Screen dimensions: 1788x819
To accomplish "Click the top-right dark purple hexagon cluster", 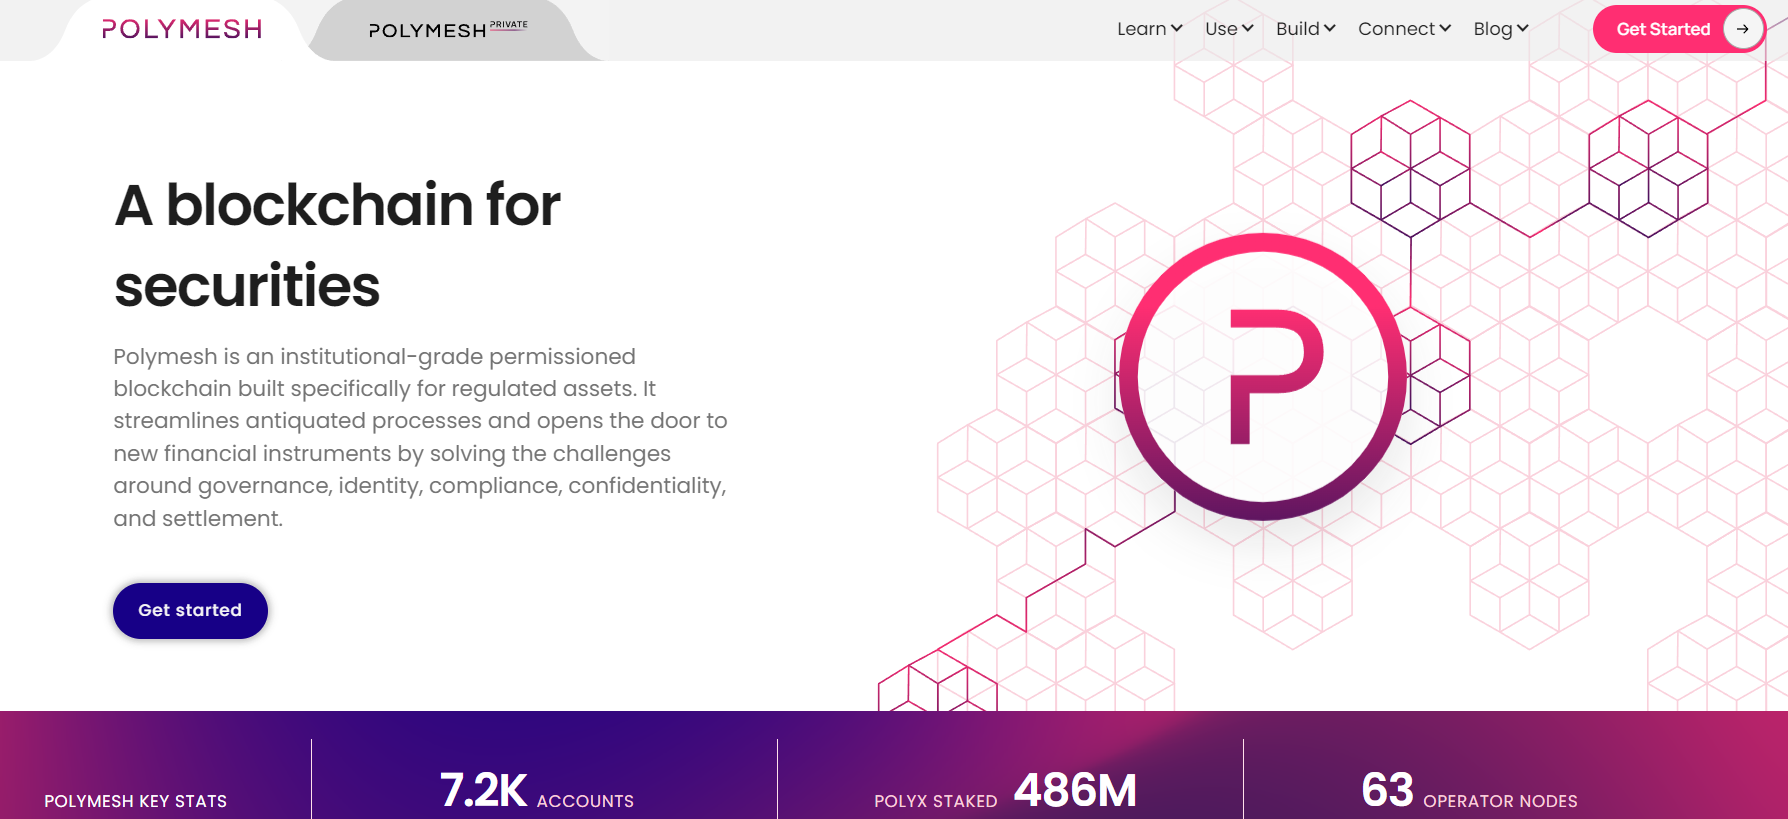I will coord(1648,168).
